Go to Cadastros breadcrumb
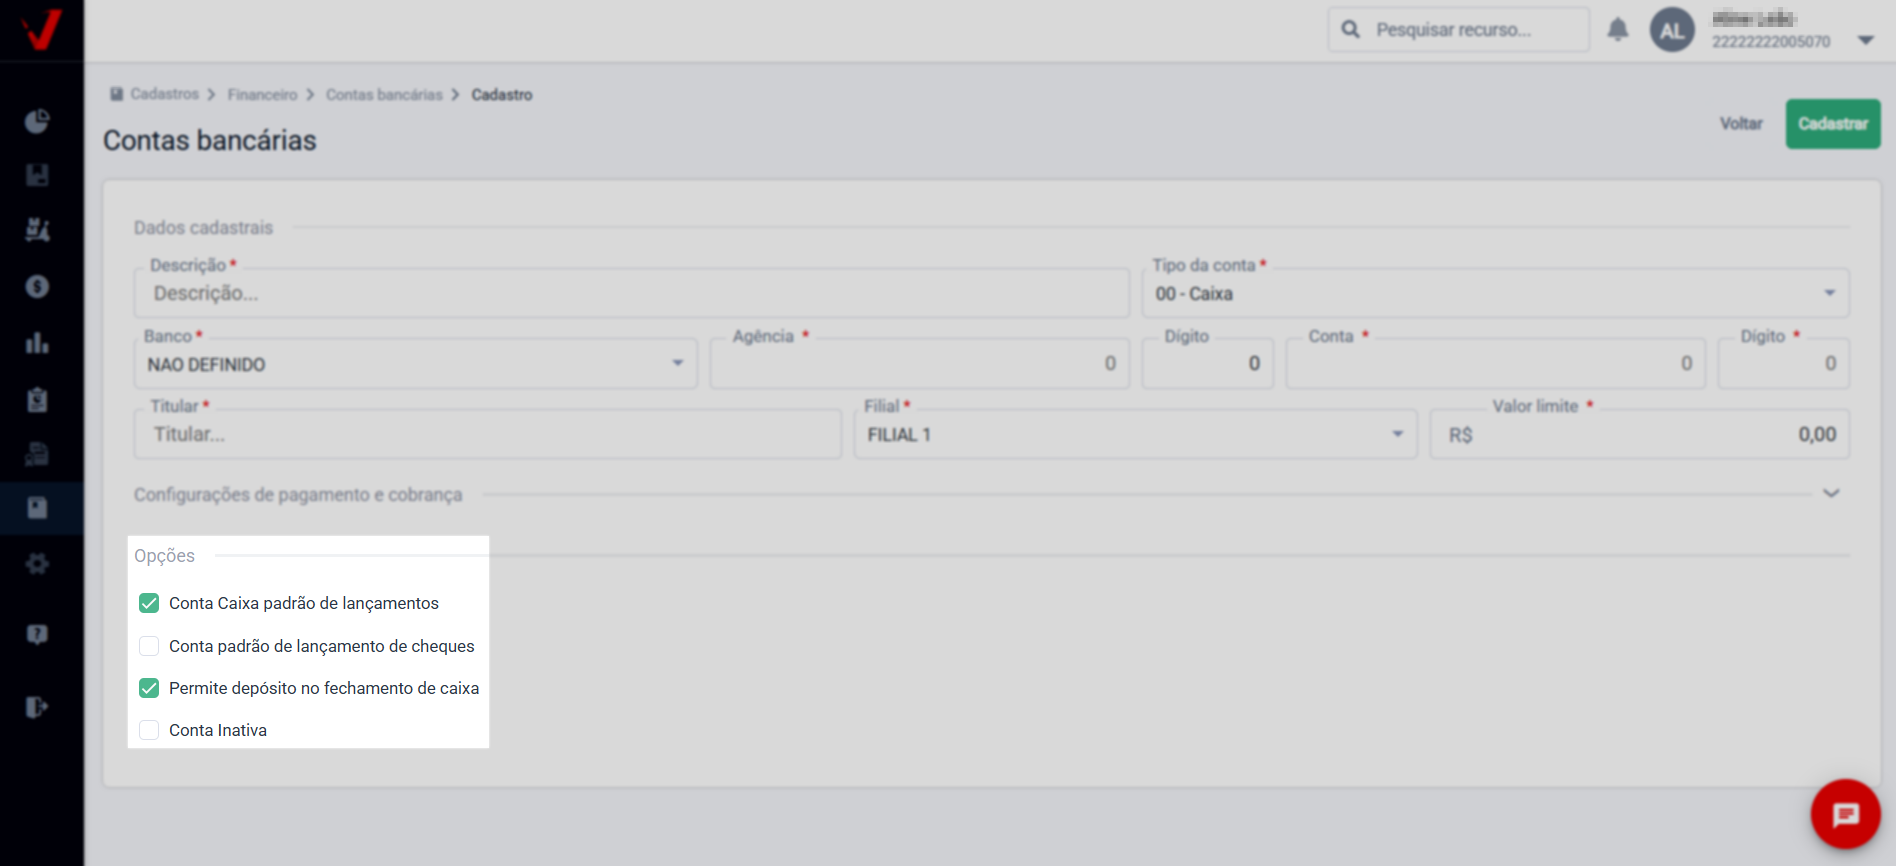The image size is (1896, 866). [x=164, y=94]
